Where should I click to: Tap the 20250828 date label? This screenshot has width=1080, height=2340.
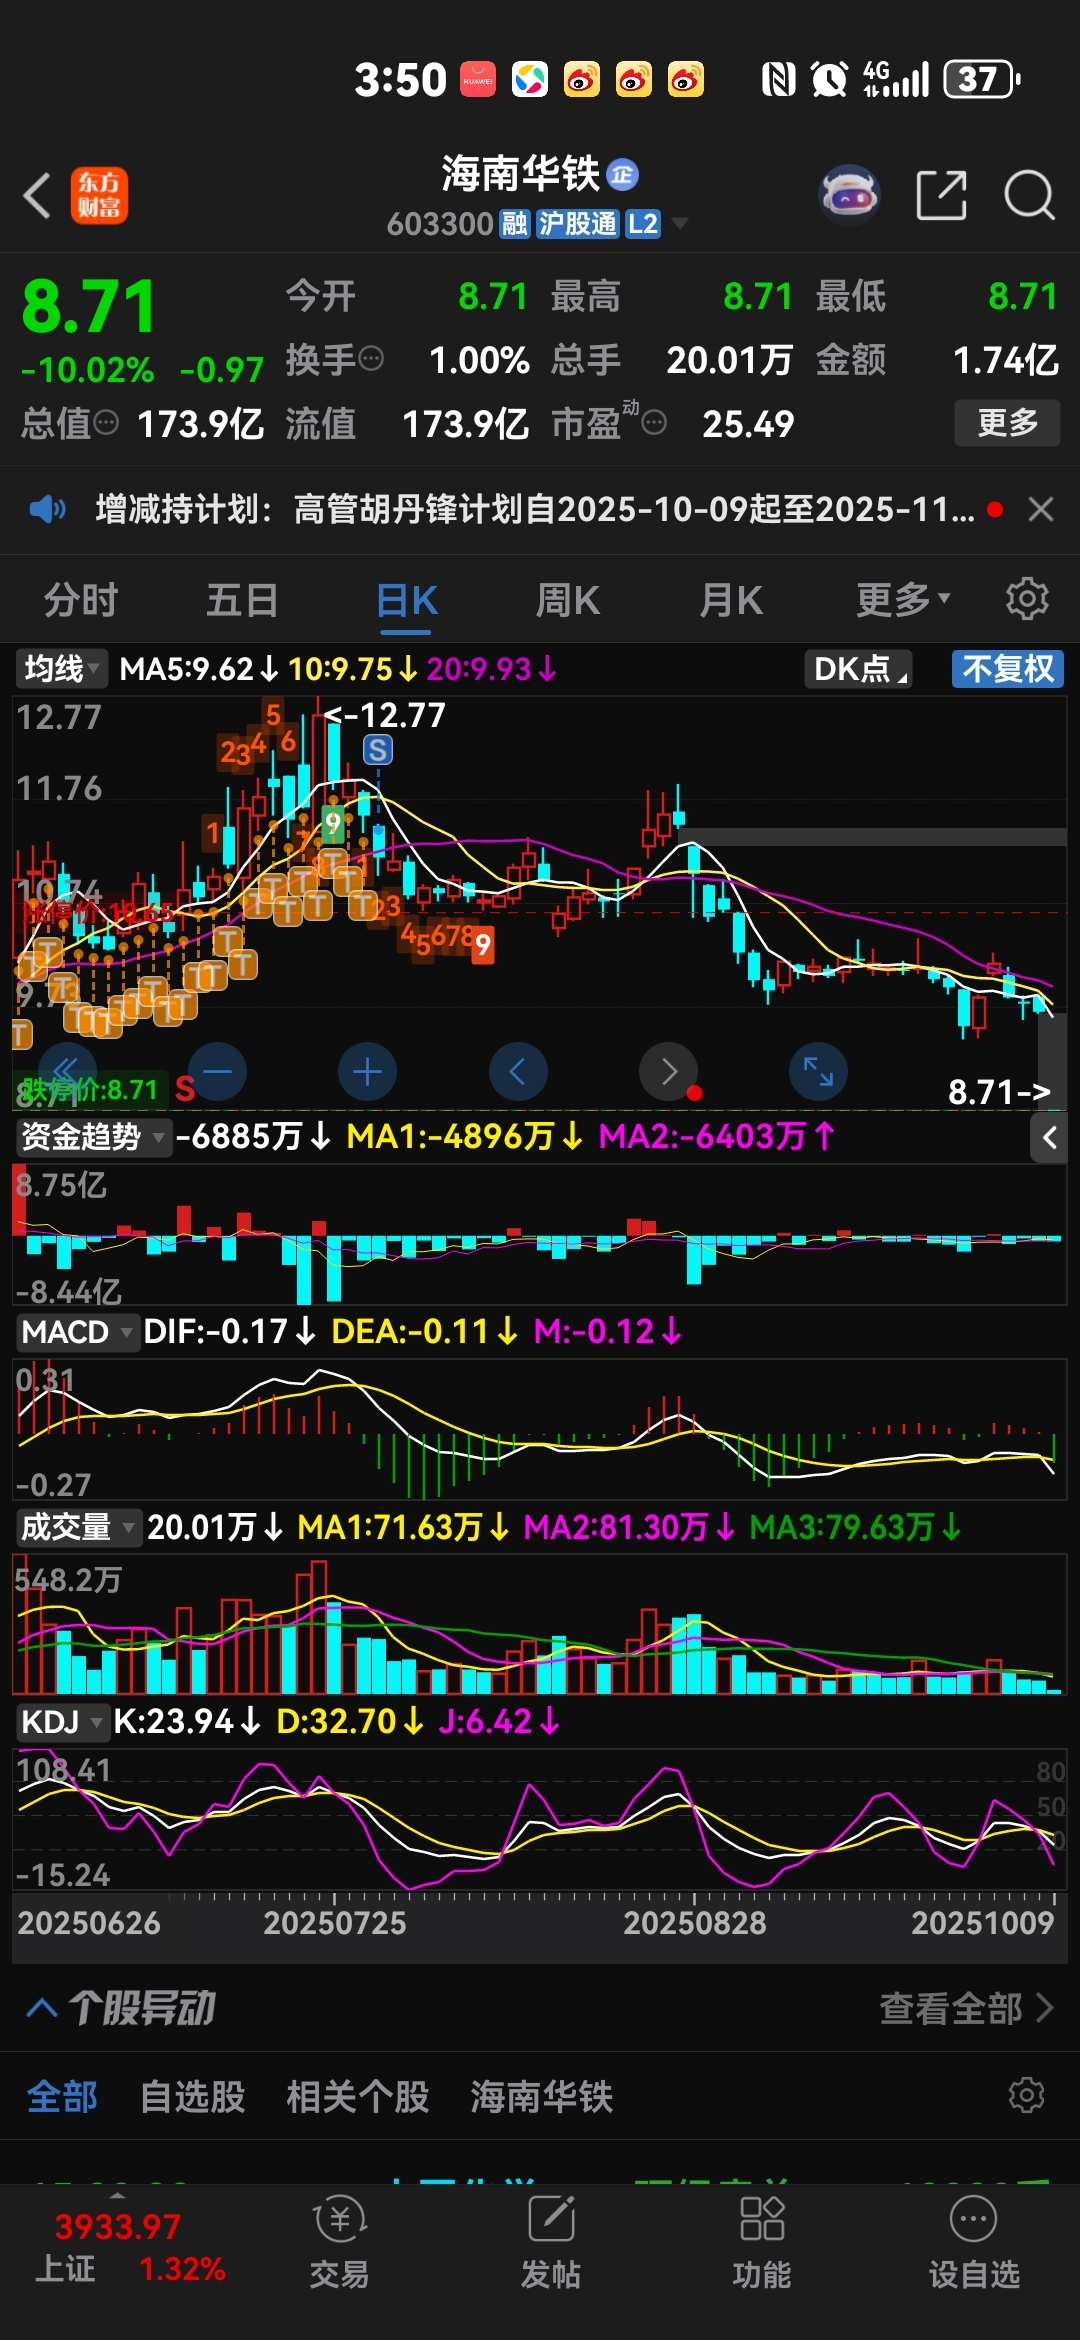694,1923
